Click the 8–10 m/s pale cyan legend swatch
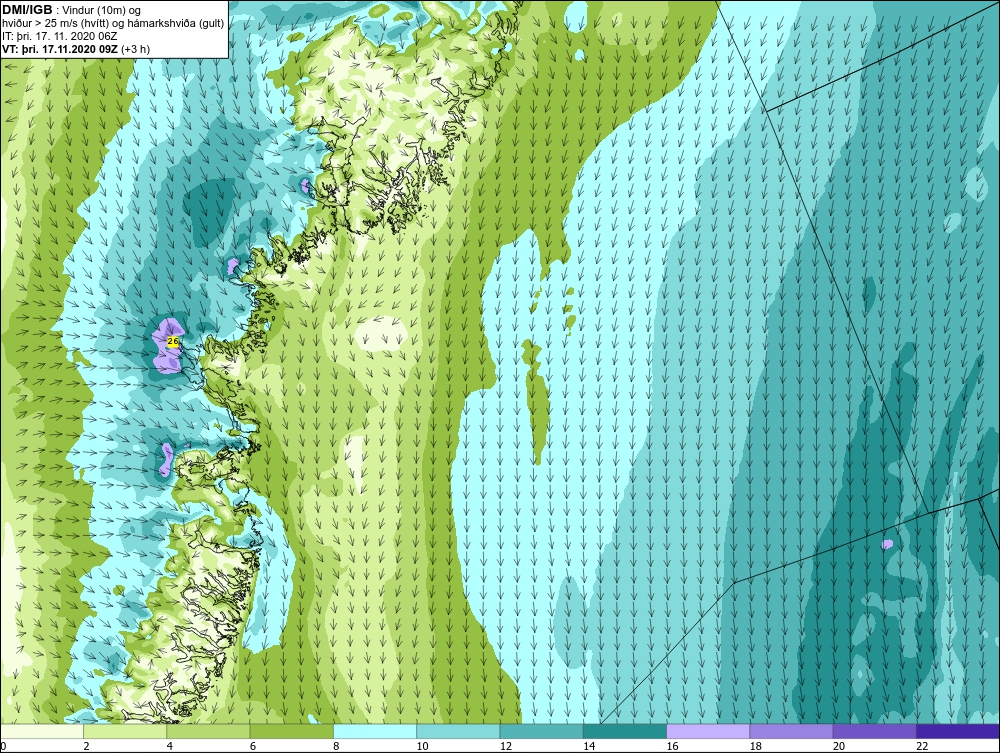The width and height of the screenshot is (1000, 753). pos(375,731)
